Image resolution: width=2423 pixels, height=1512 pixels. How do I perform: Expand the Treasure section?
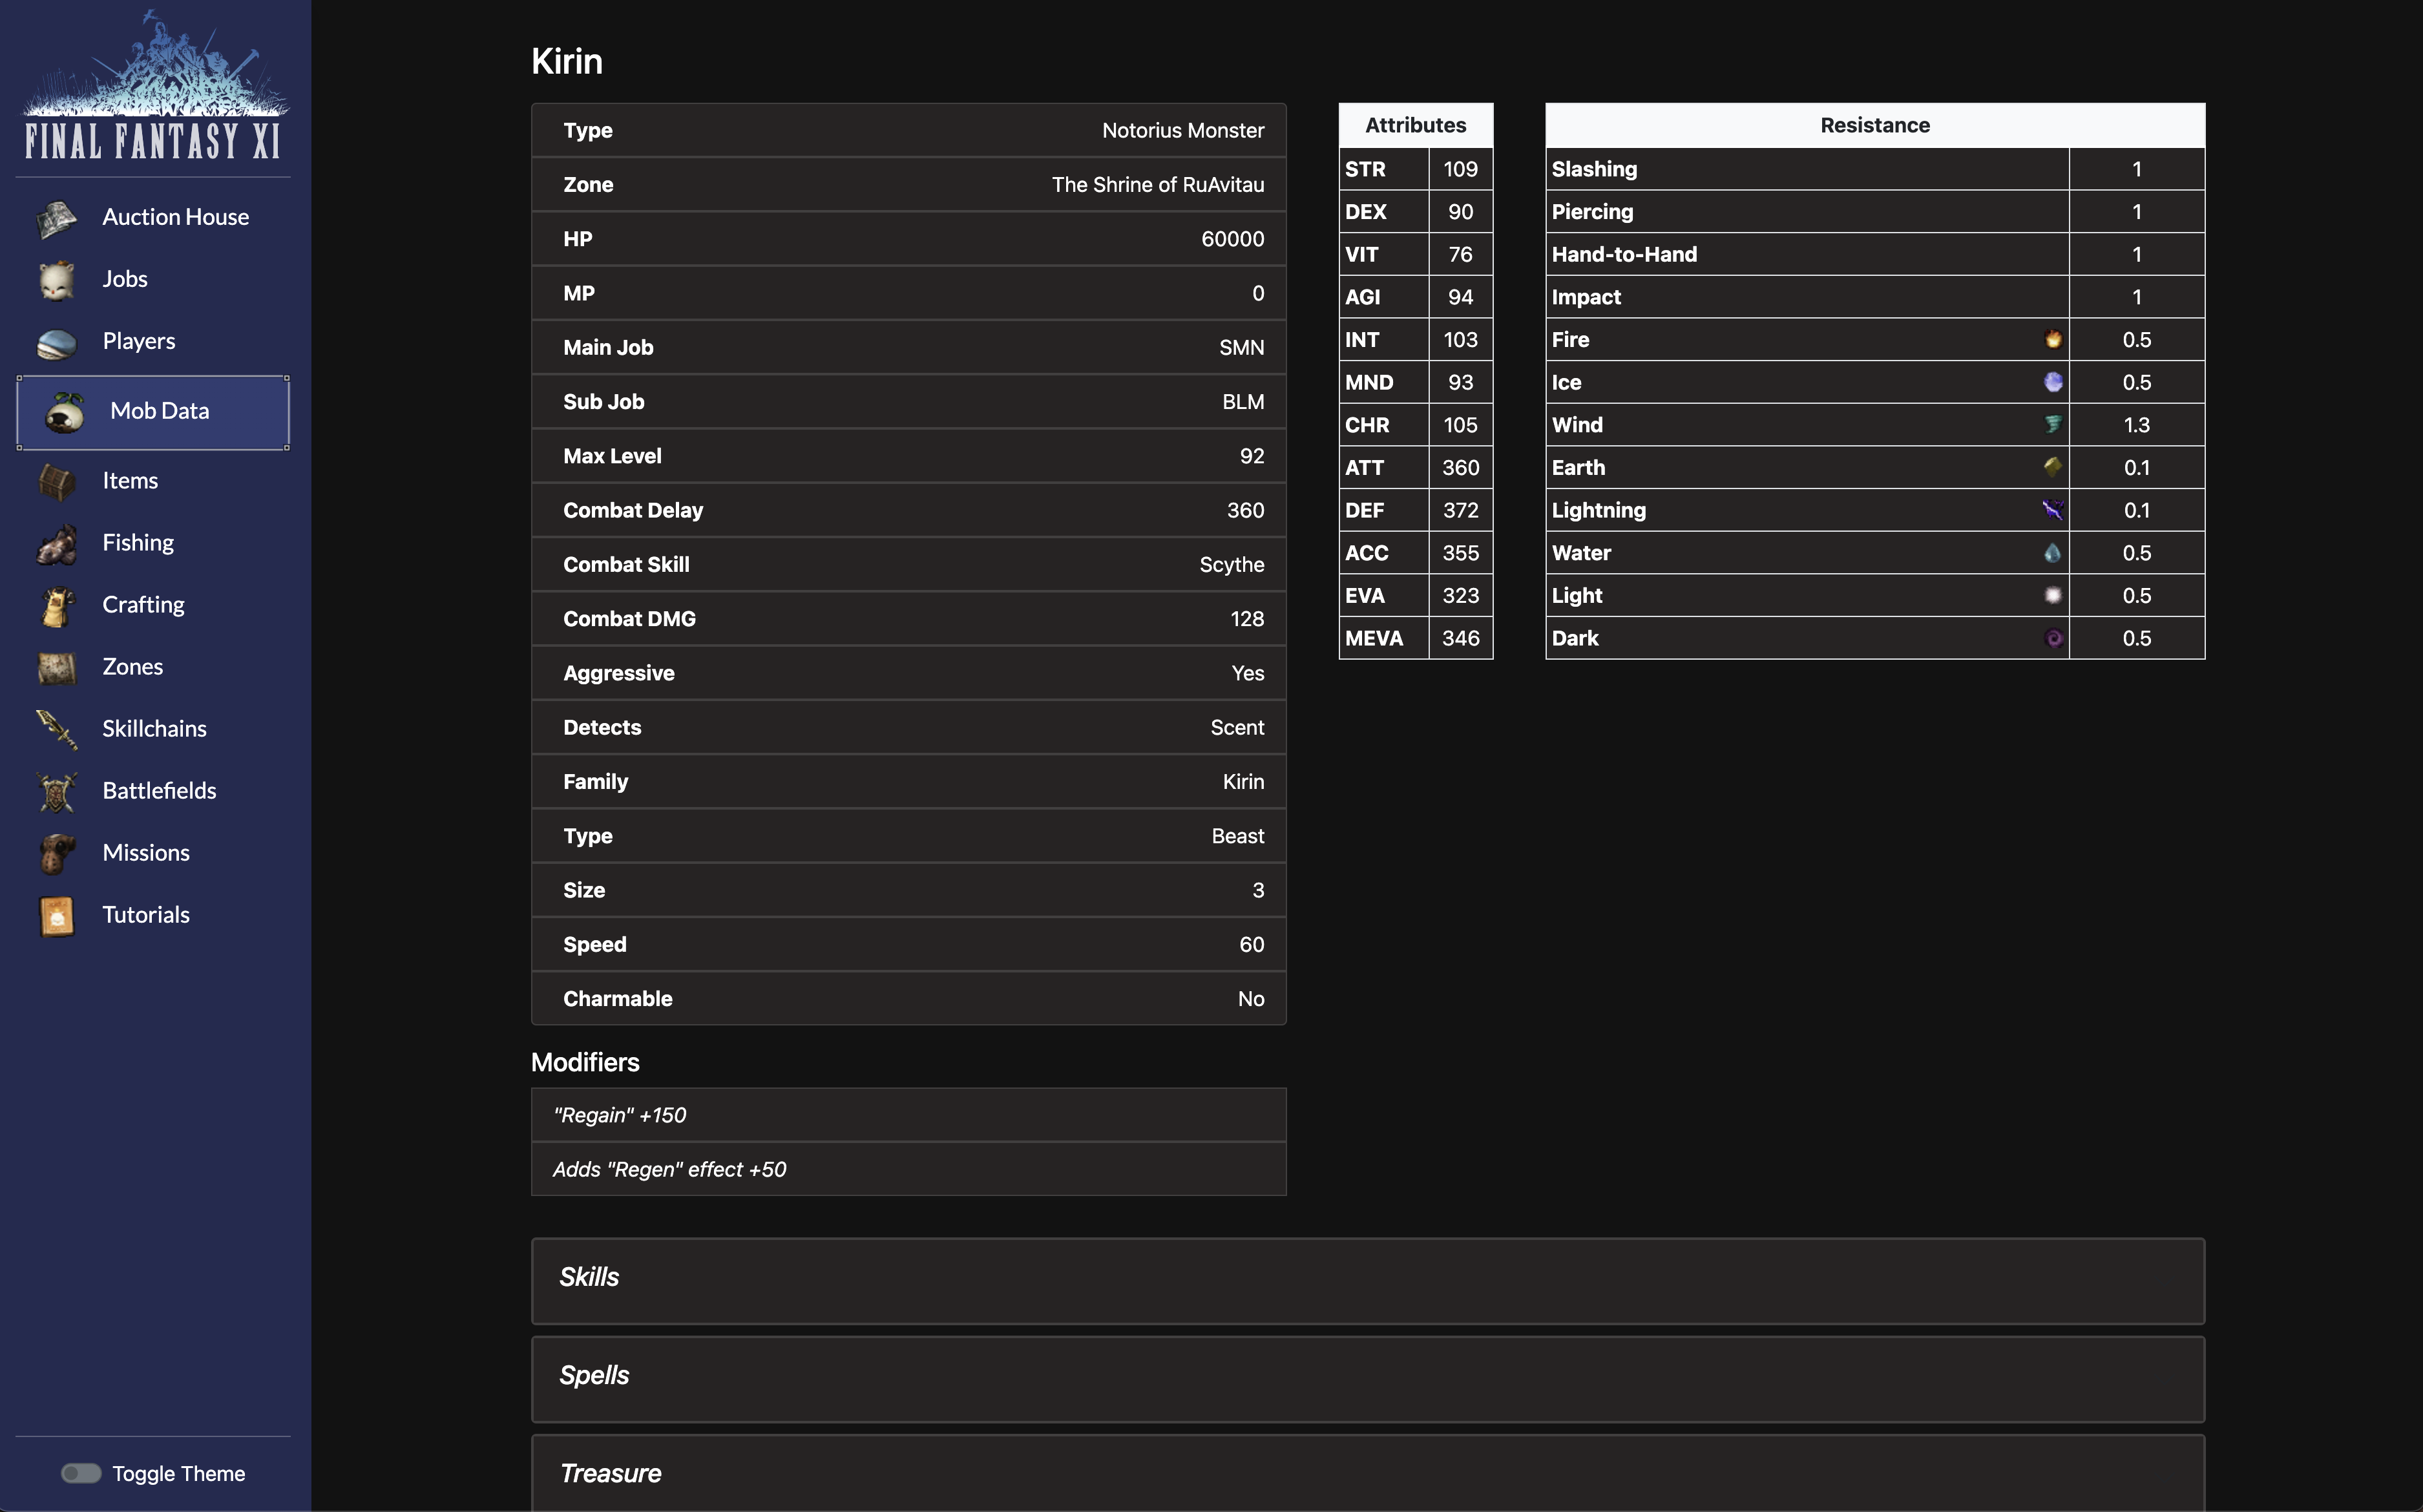tap(610, 1473)
